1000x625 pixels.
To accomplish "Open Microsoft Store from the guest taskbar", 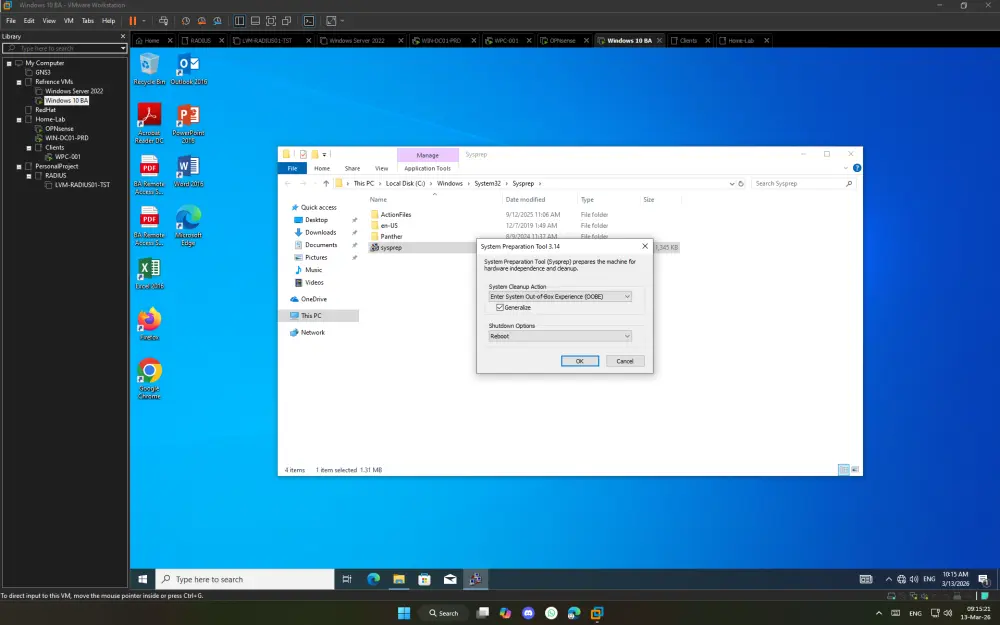I will point(425,579).
